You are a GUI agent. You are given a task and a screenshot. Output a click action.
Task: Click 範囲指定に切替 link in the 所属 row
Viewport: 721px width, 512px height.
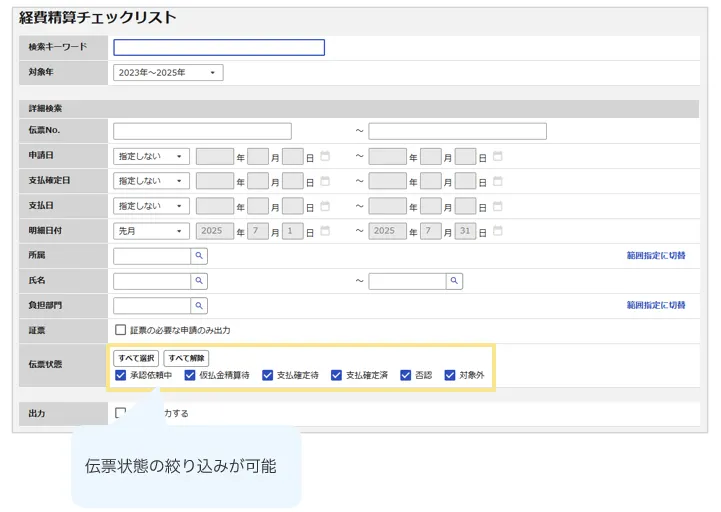coord(656,256)
